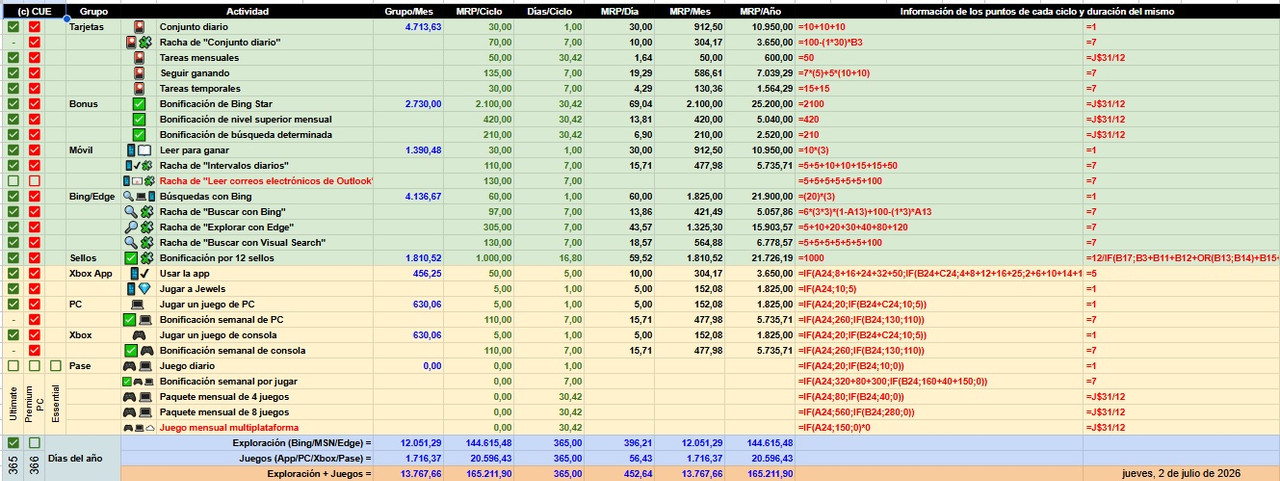Enable the Ultimate checkbox in the Pase row
Viewport: 1280px width, 481px height.
(x=12, y=365)
